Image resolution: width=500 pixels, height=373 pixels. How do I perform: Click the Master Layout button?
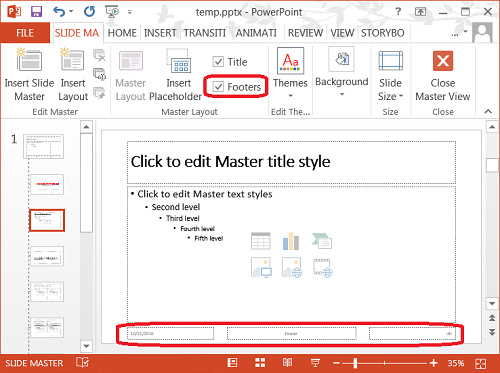click(131, 75)
